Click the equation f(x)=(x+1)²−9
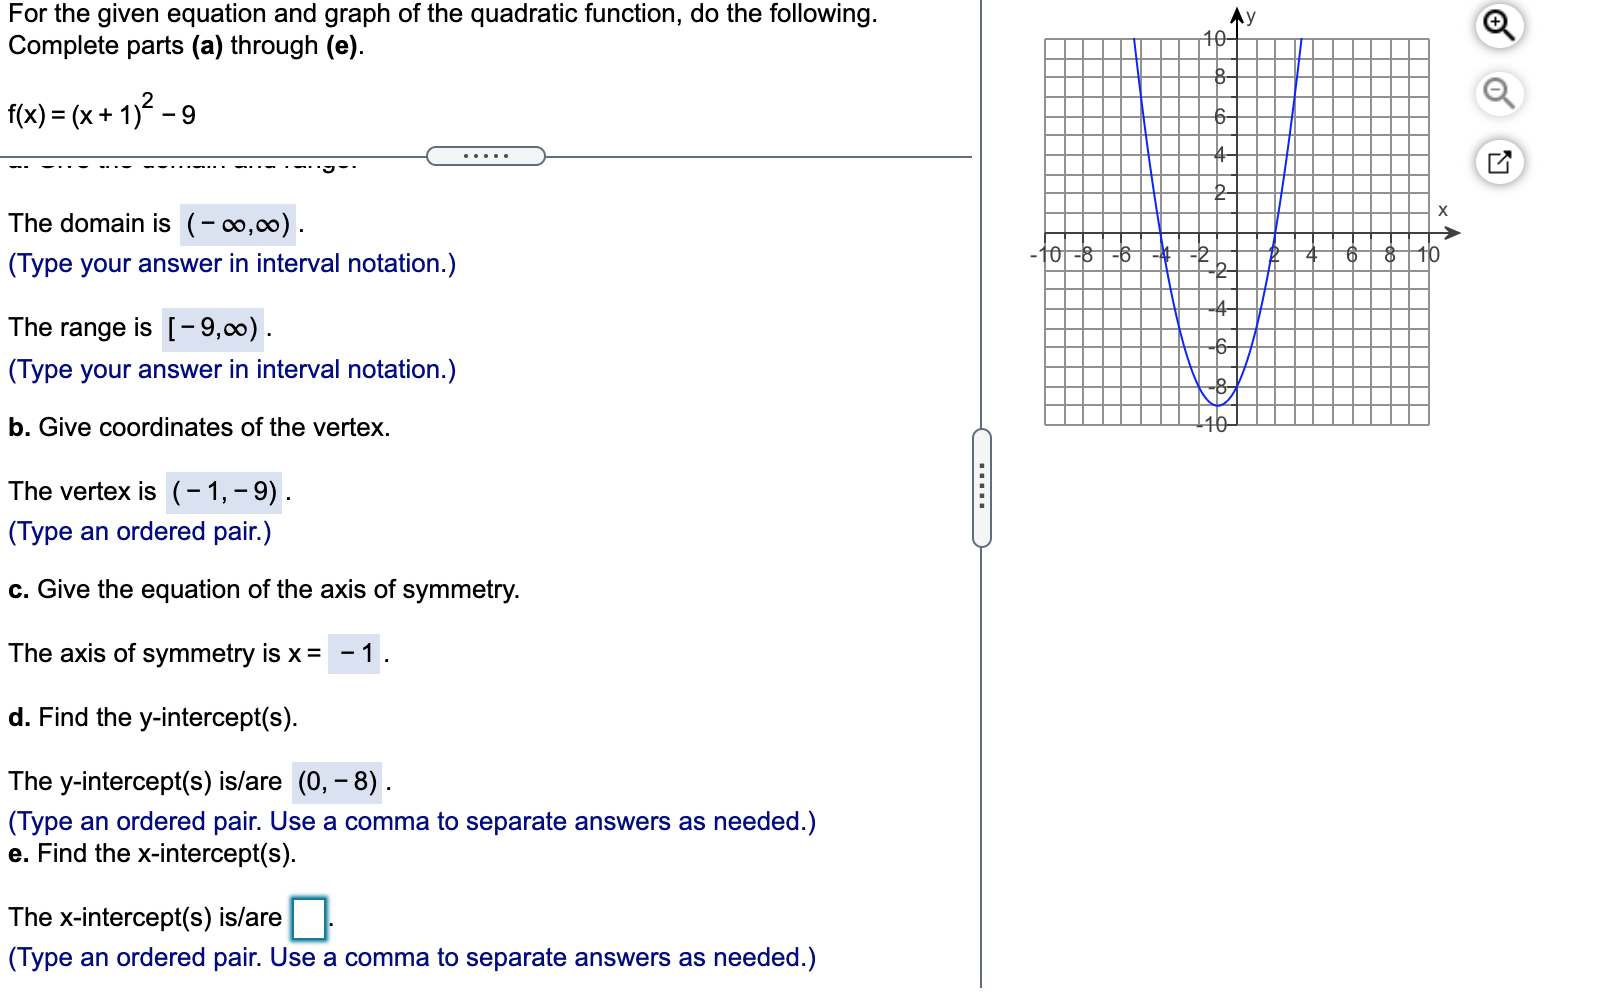 coord(100,113)
